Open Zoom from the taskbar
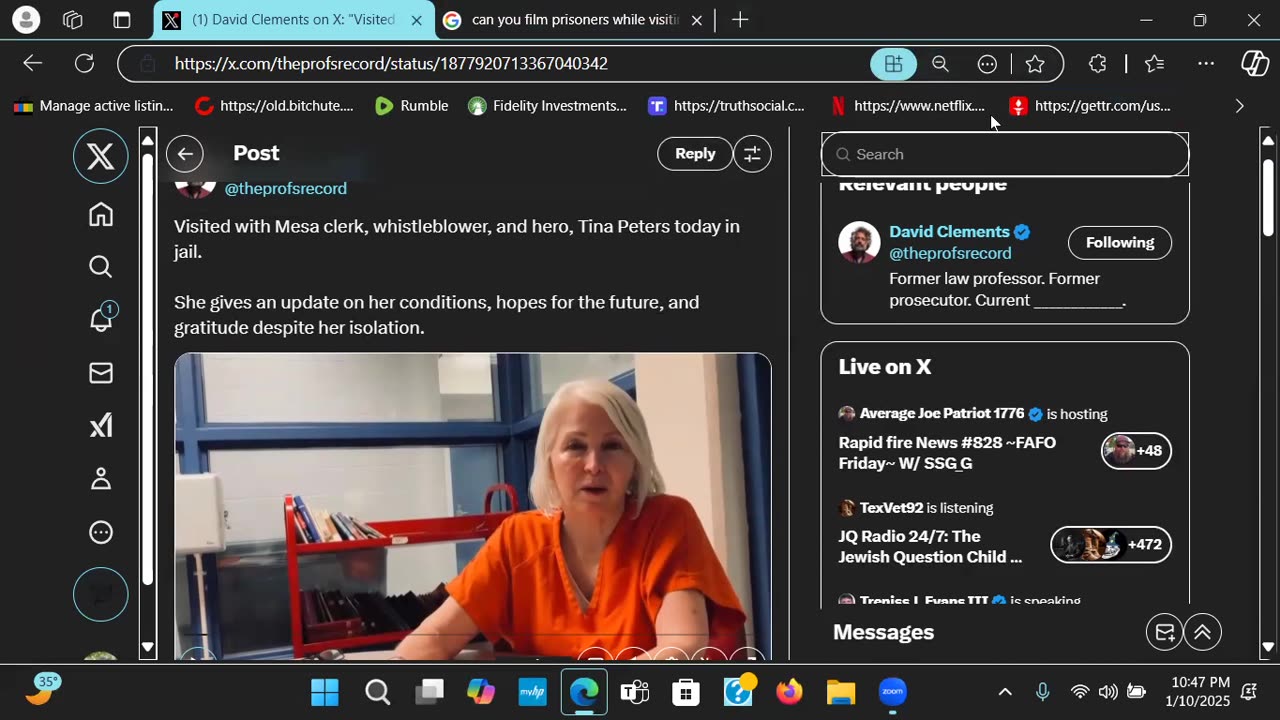This screenshot has width=1280, height=720. [x=892, y=692]
